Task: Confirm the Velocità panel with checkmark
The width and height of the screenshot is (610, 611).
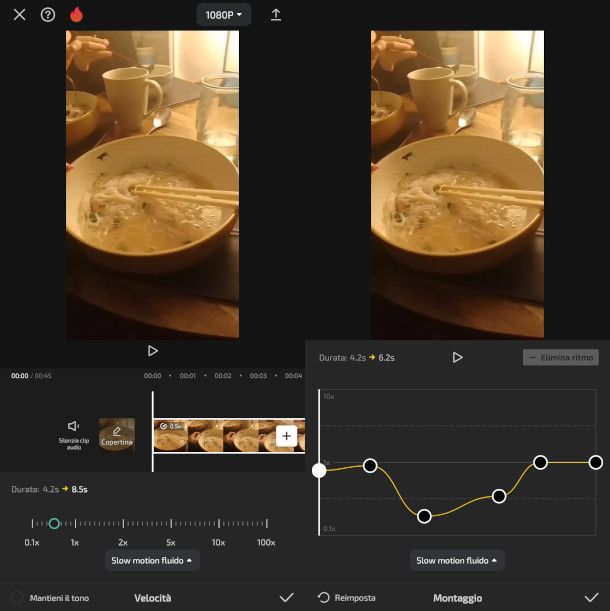Action: pos(286,597)
